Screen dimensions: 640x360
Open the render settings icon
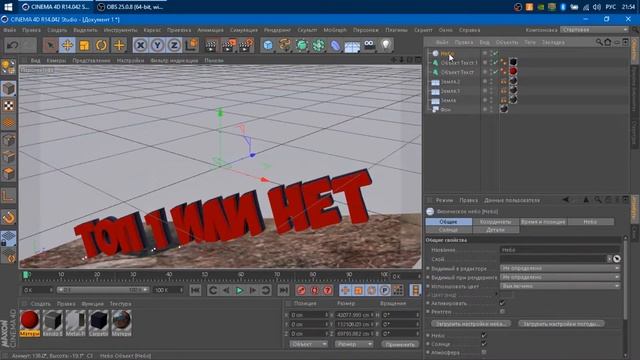coord(246,45)
